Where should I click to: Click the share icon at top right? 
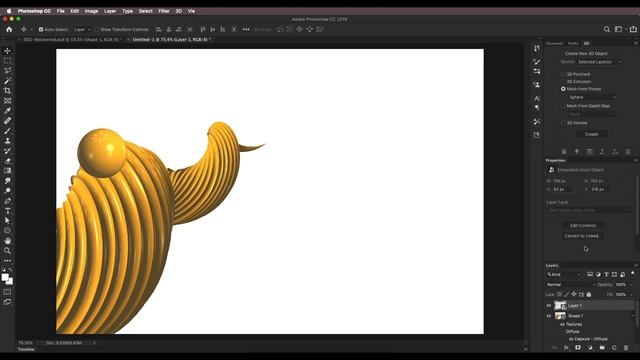tap(633, 29)
